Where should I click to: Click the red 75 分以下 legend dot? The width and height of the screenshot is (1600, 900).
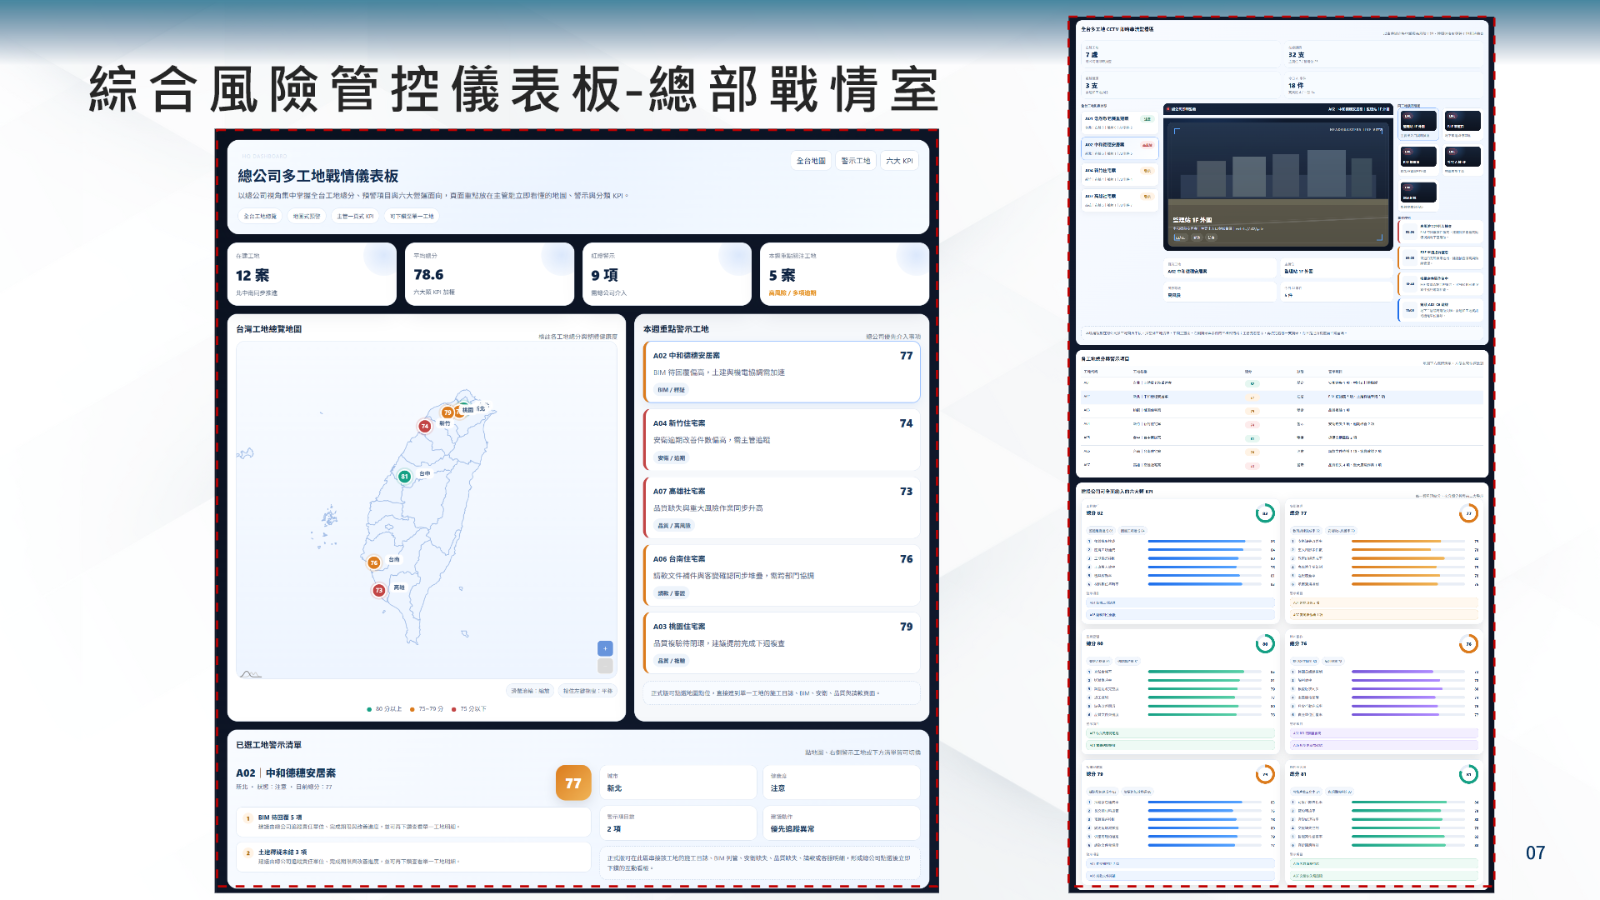[x=454, y=709]
